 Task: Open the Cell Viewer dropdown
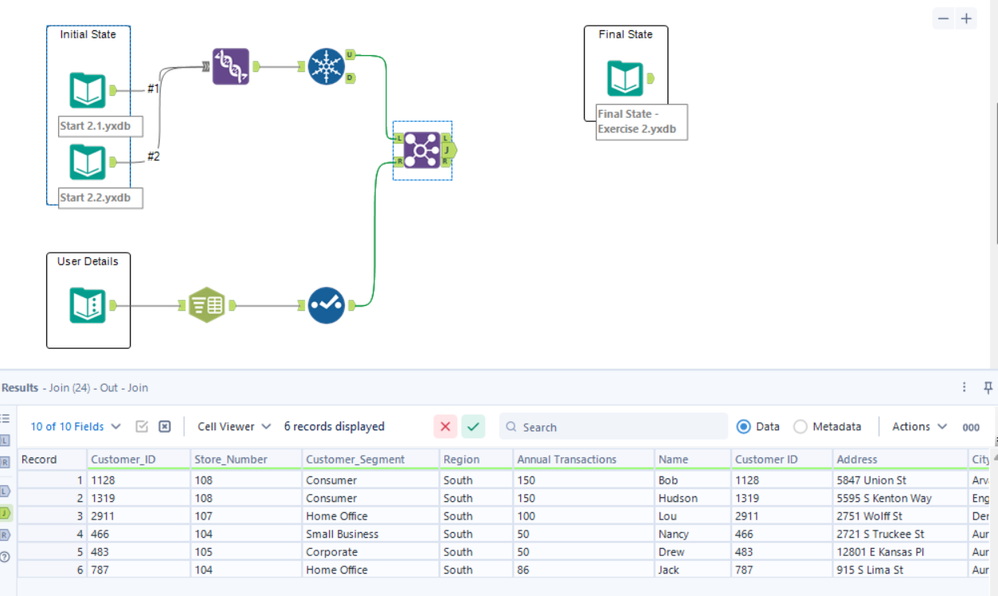(234, 427)
